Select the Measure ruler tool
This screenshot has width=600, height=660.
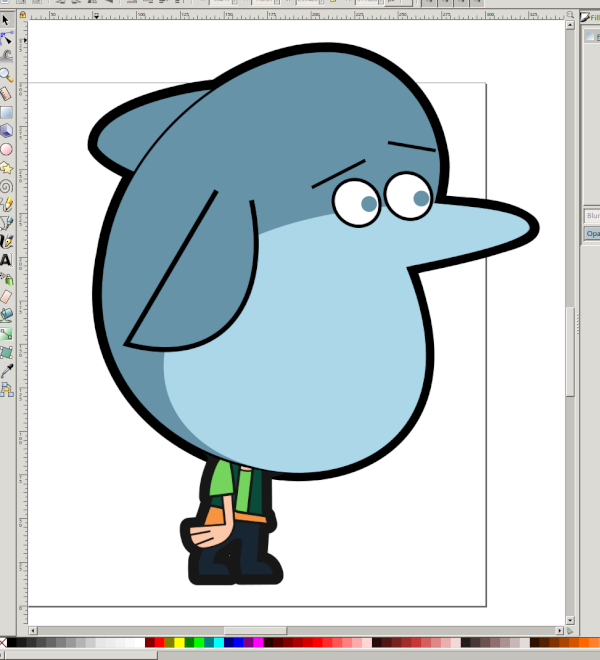6,93
